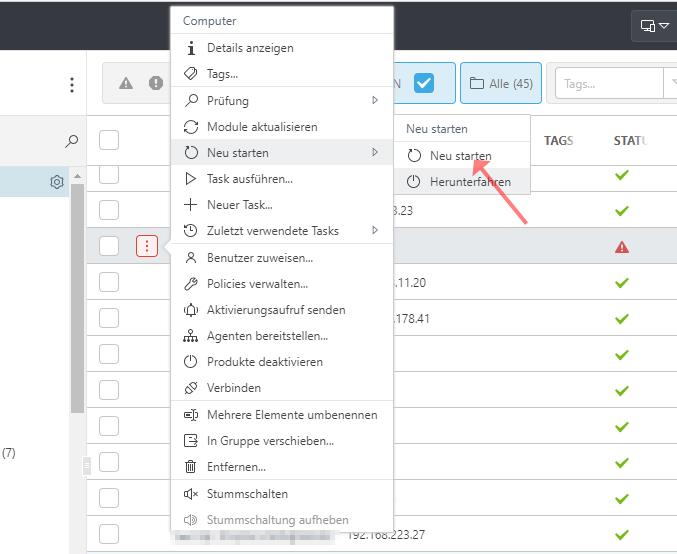Click the move icon beside In Gruppe verschieben

[x=190, y=441]
